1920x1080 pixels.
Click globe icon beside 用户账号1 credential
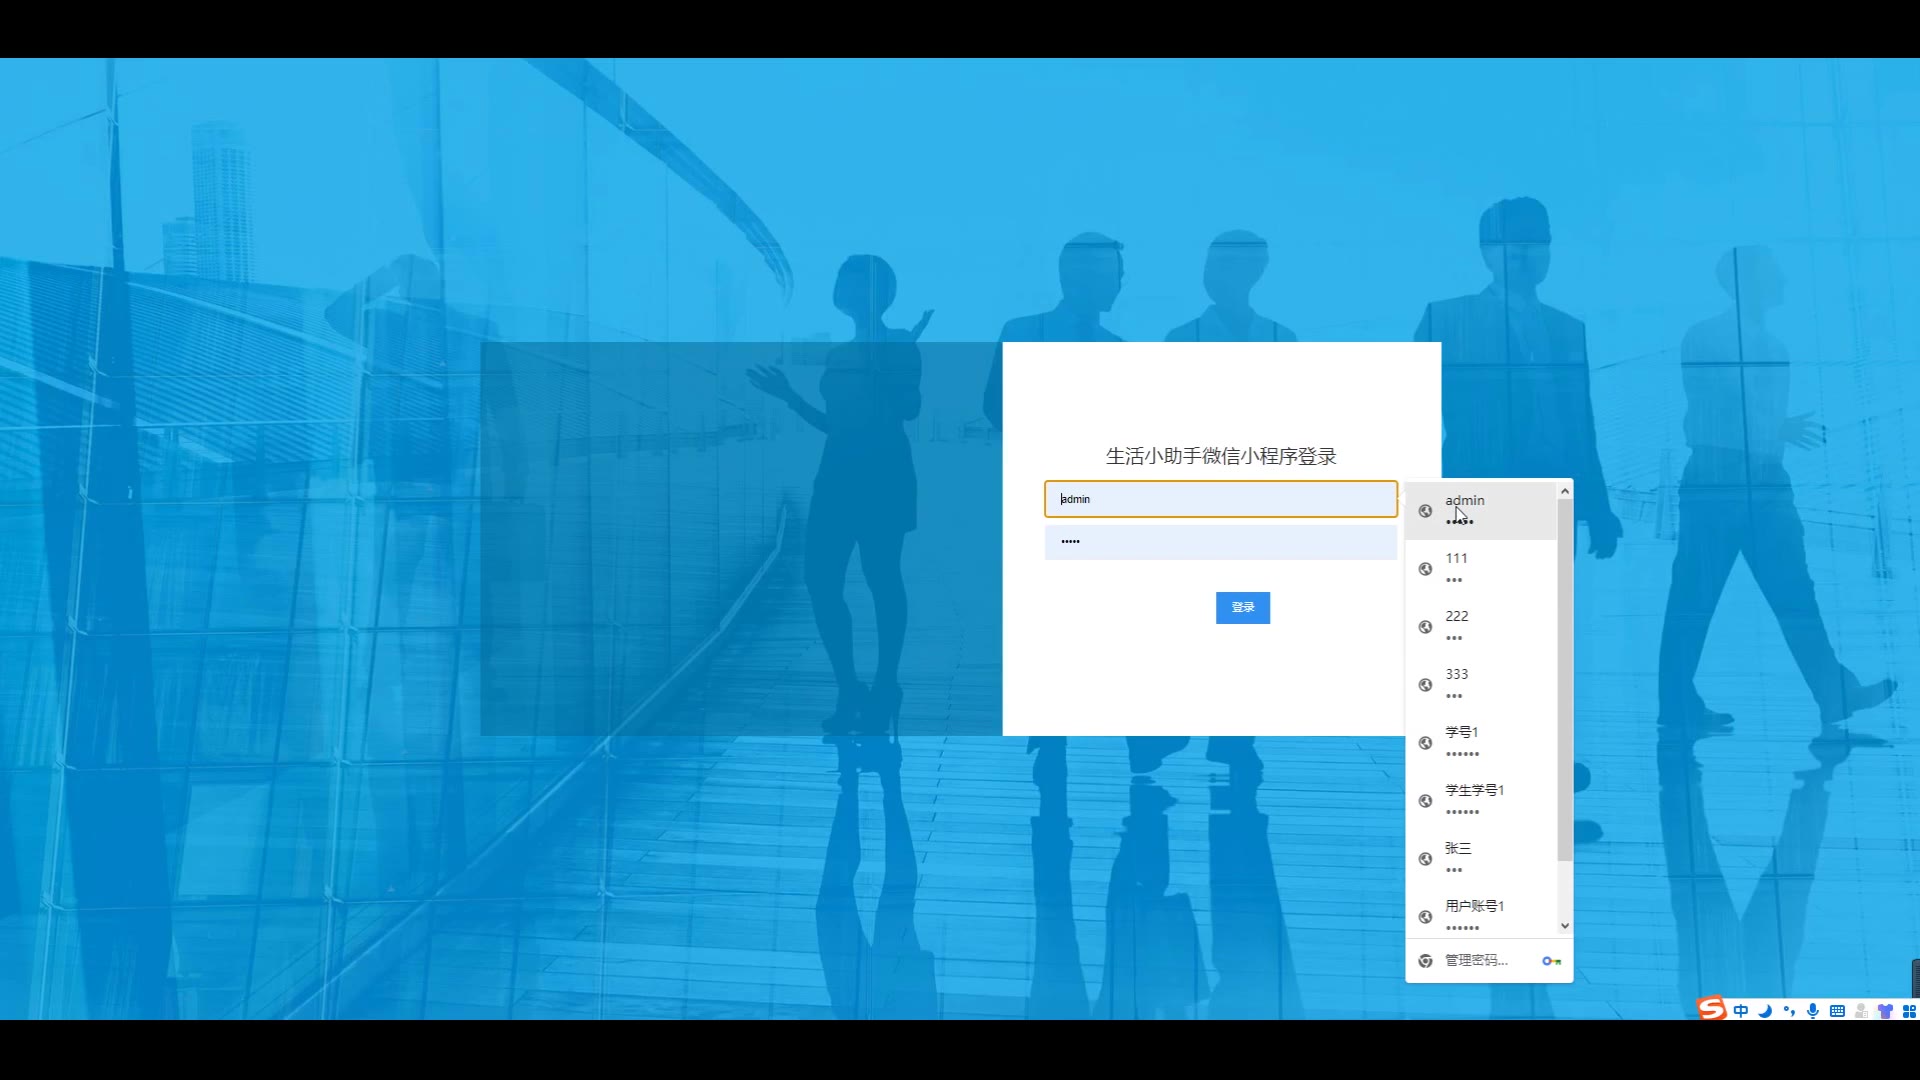click(1425, 917)
